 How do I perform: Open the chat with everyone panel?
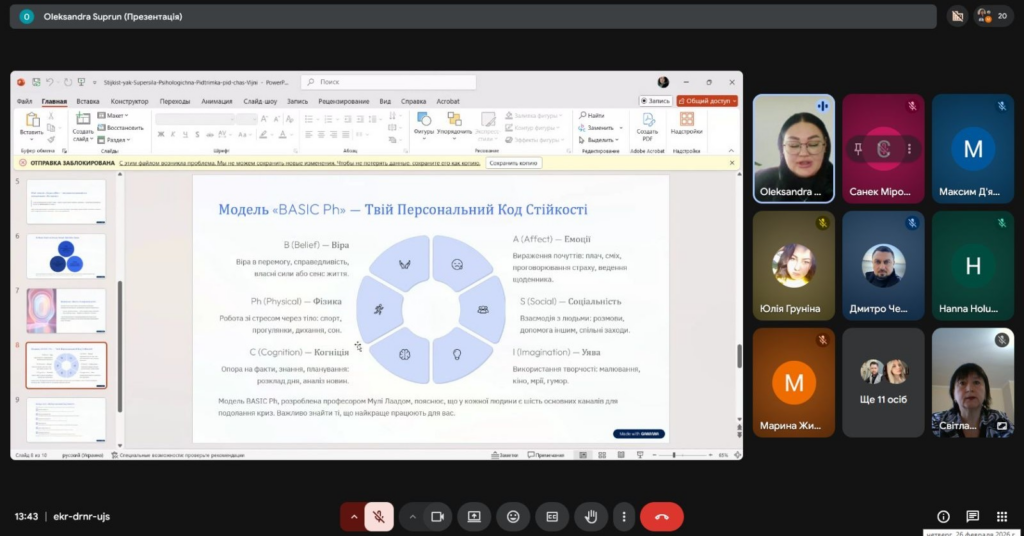click(972, 517)
